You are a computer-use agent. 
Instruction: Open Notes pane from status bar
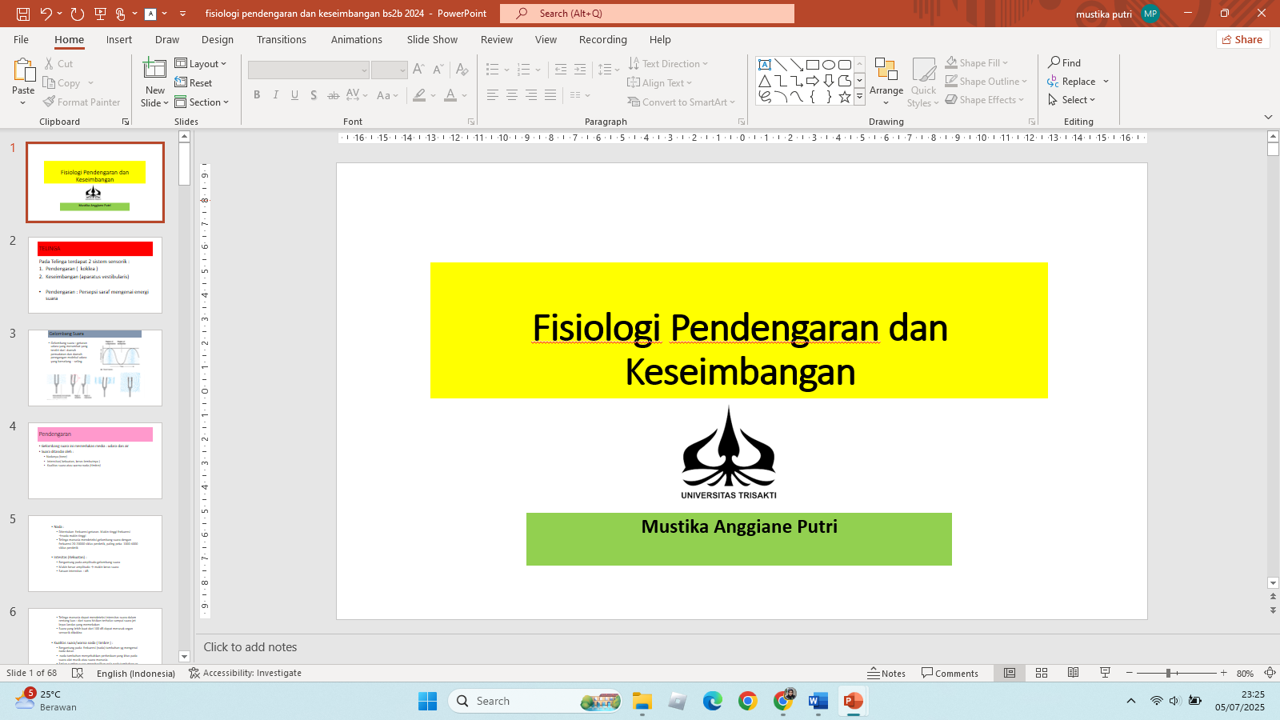tap(887, 673)
